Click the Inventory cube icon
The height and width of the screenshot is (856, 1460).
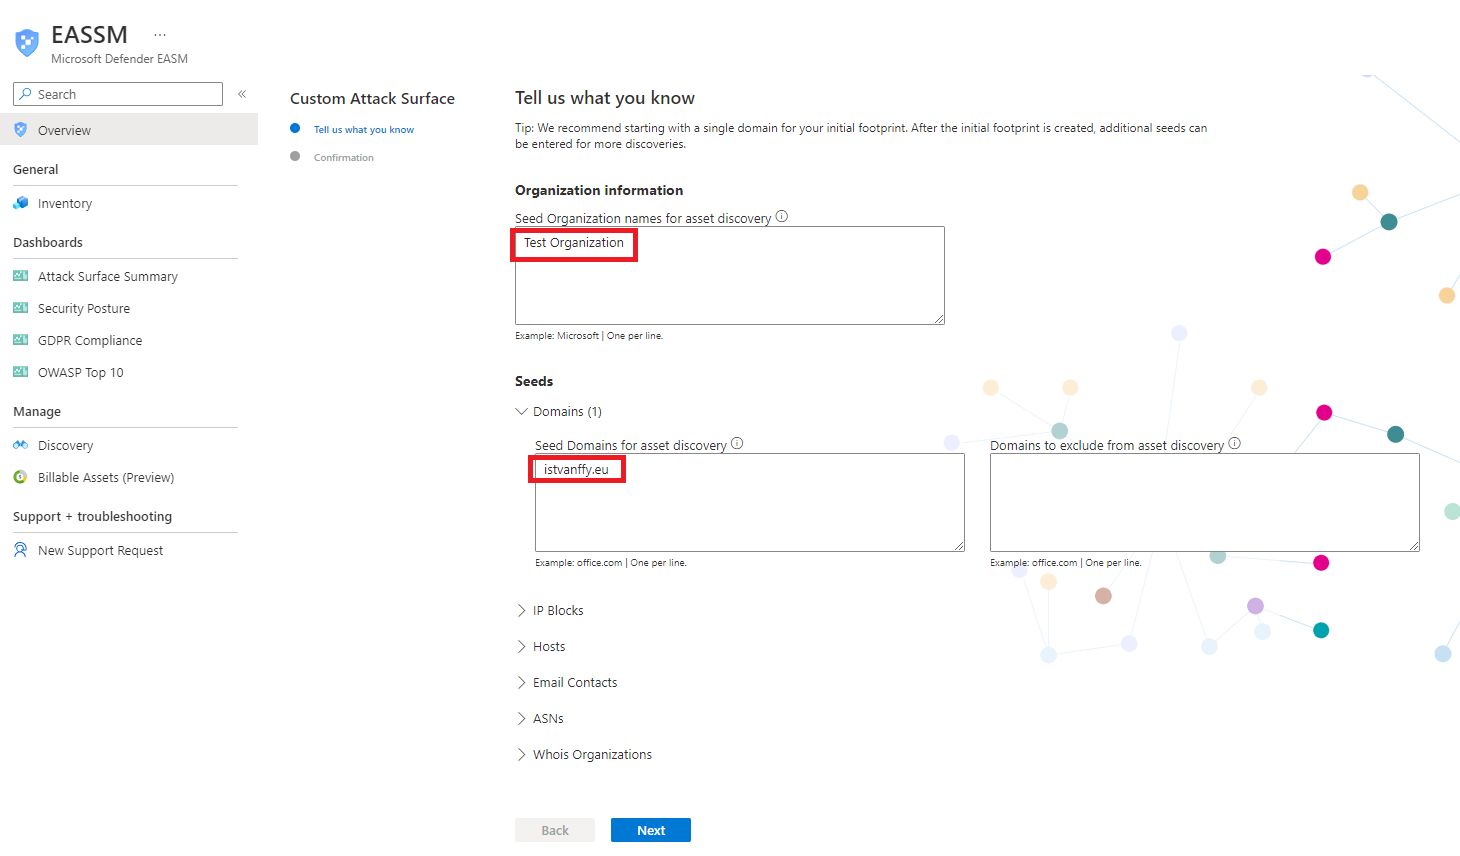[20, 203]
